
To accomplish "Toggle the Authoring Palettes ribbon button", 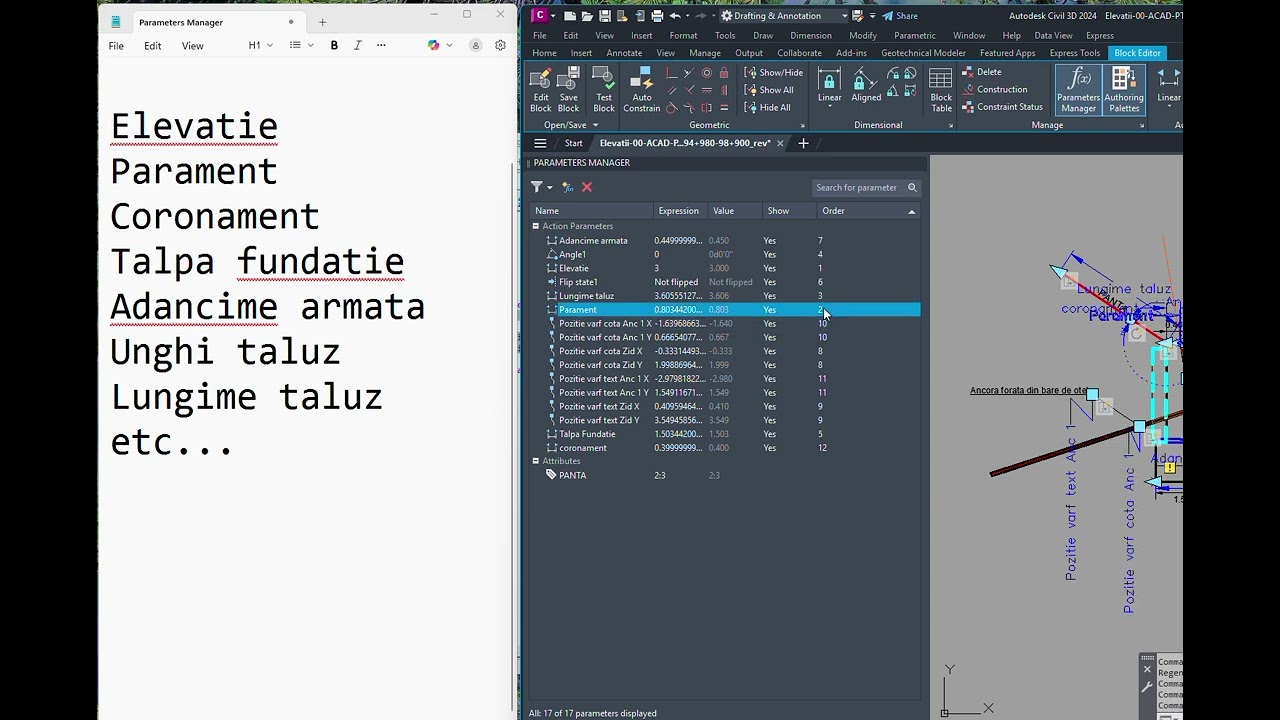I will [1124, 90].
